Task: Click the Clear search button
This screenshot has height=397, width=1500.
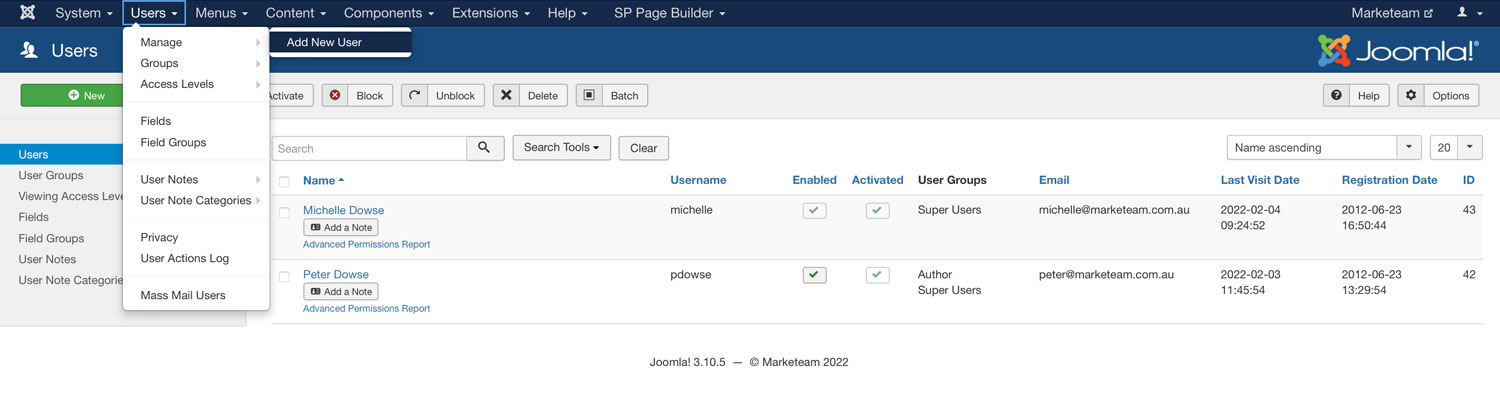Action: click(643, 148)
